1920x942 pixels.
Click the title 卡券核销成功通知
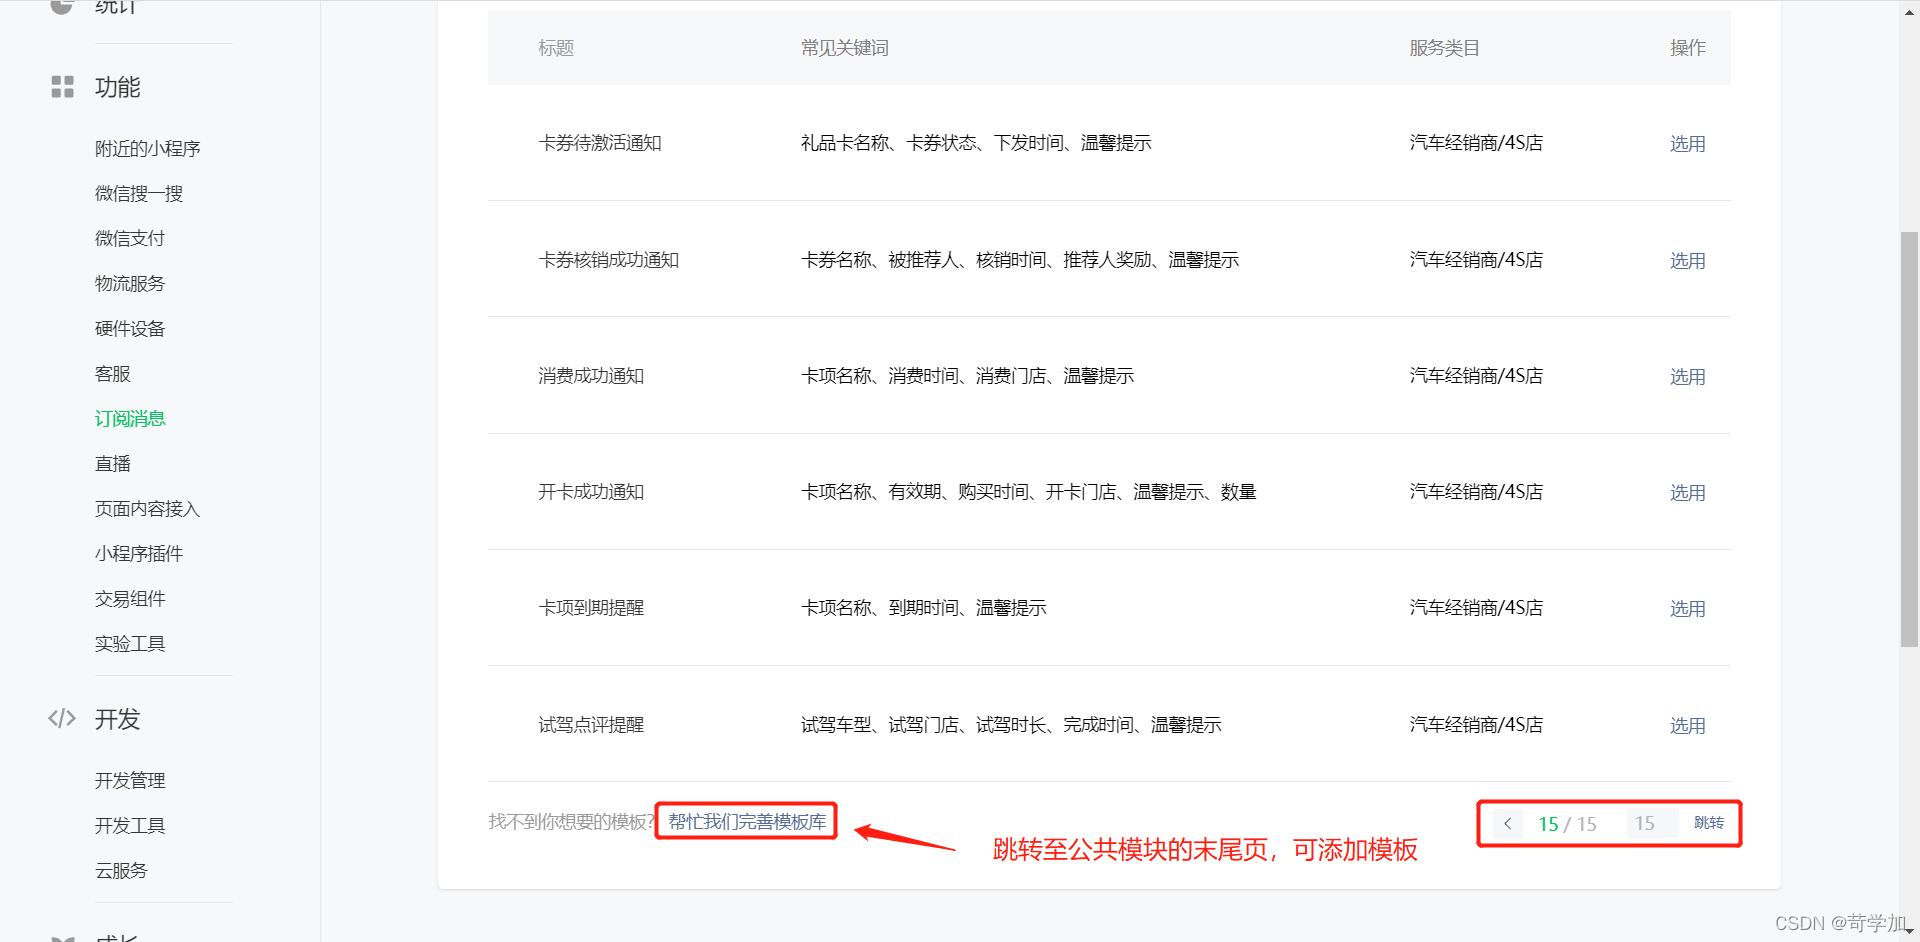coord(609,260)
